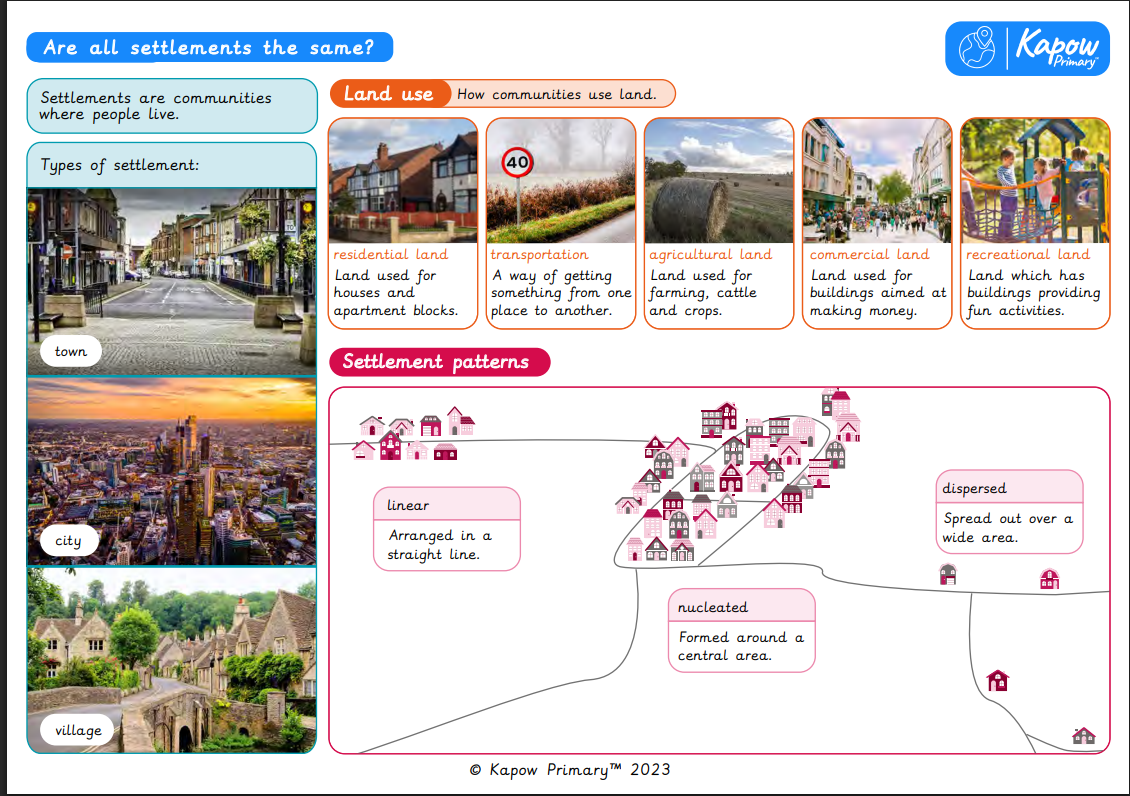Click the 'village' label on photo

(78, 731)
